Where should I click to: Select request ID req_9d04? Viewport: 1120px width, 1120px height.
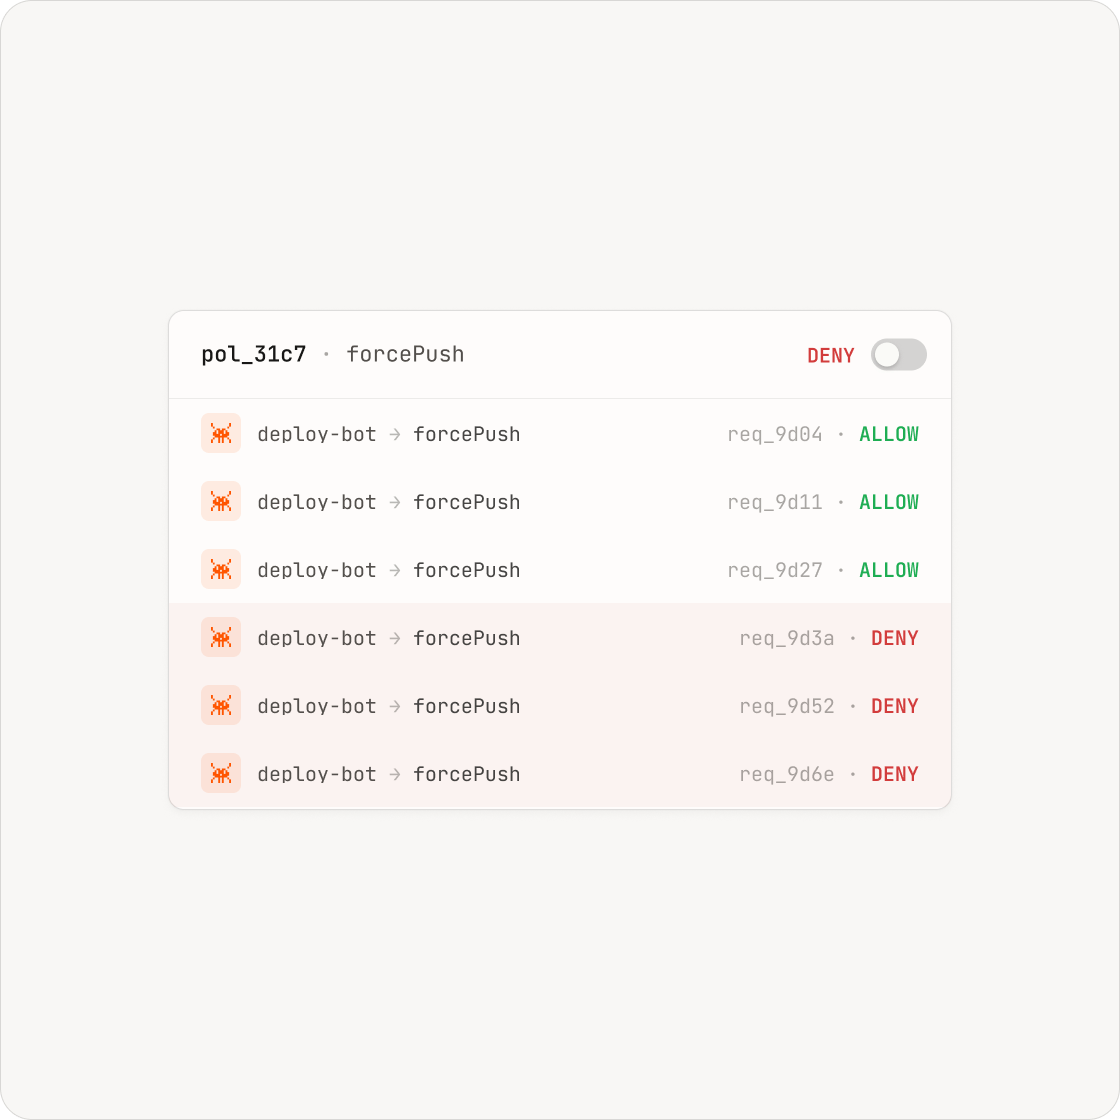(775, 434)
